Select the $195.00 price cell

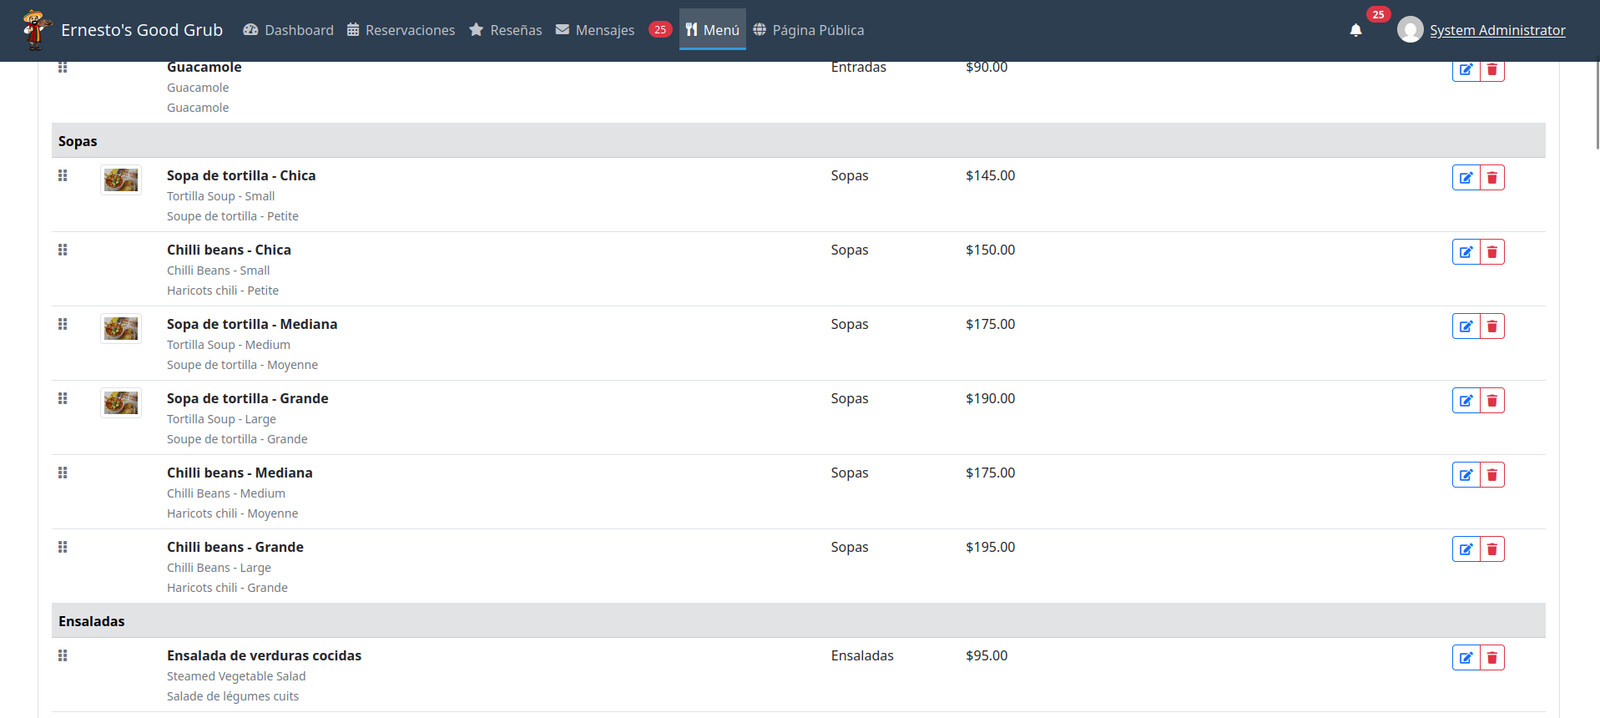(x=990, y=547)
